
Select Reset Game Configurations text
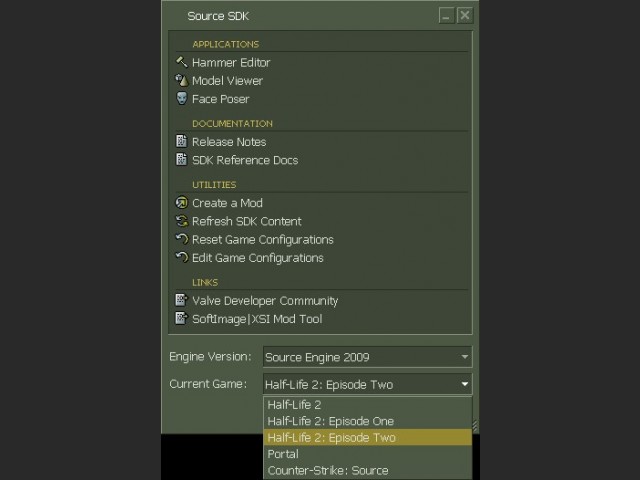coord(263,240)
